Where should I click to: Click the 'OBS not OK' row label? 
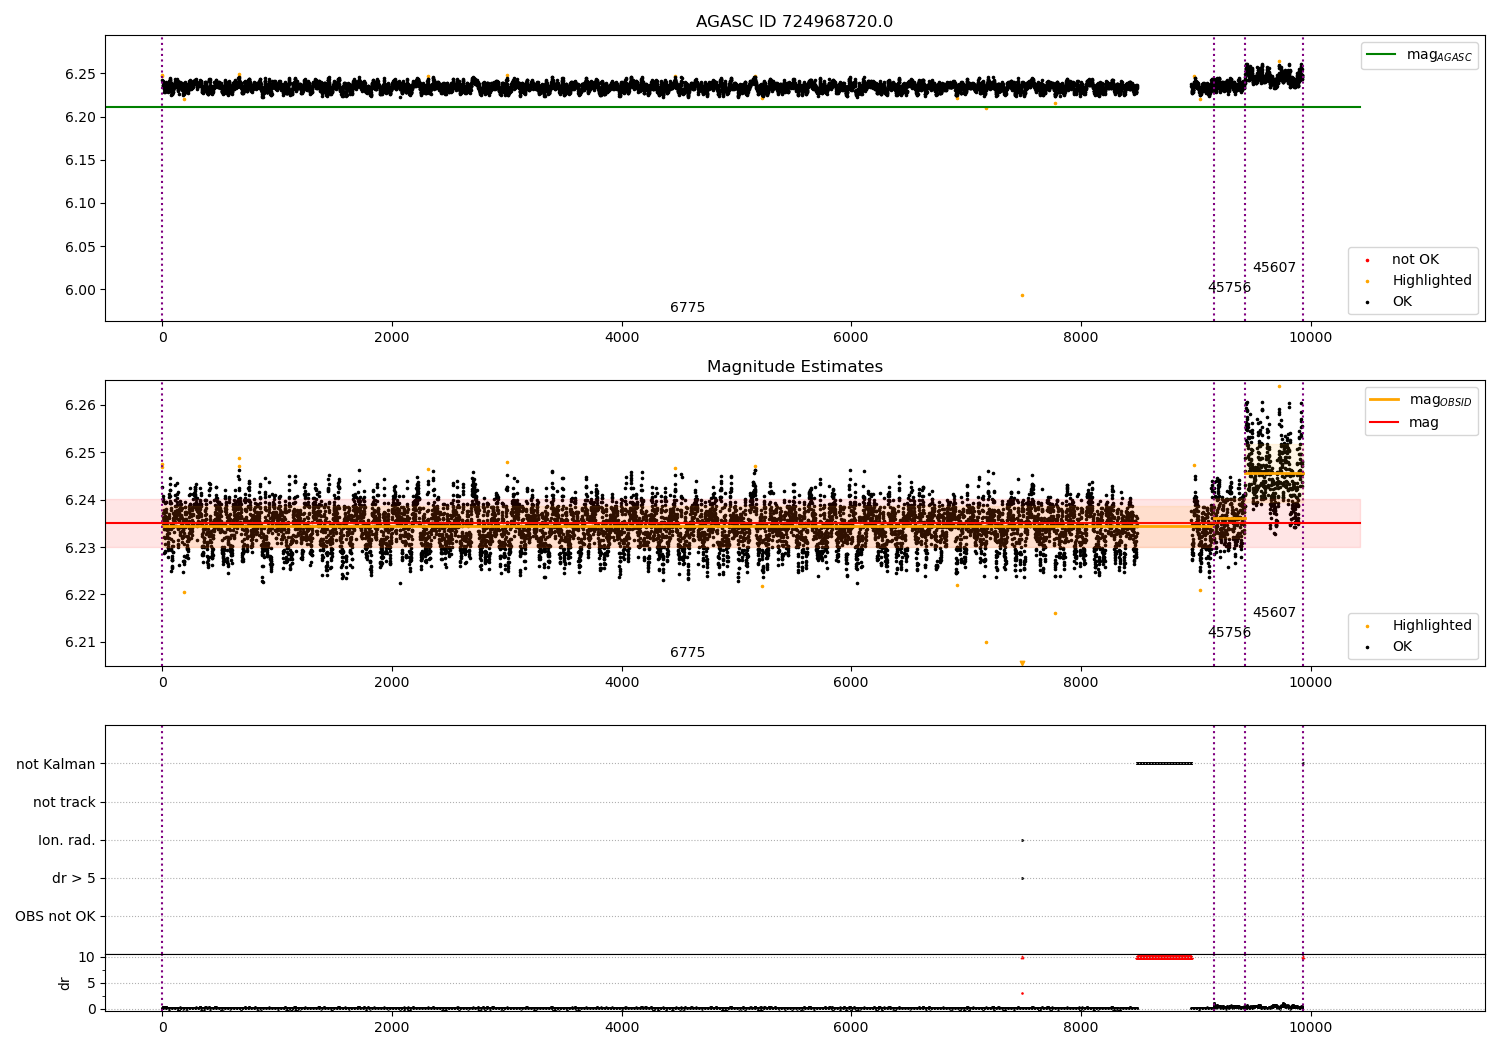click(55, 916)
